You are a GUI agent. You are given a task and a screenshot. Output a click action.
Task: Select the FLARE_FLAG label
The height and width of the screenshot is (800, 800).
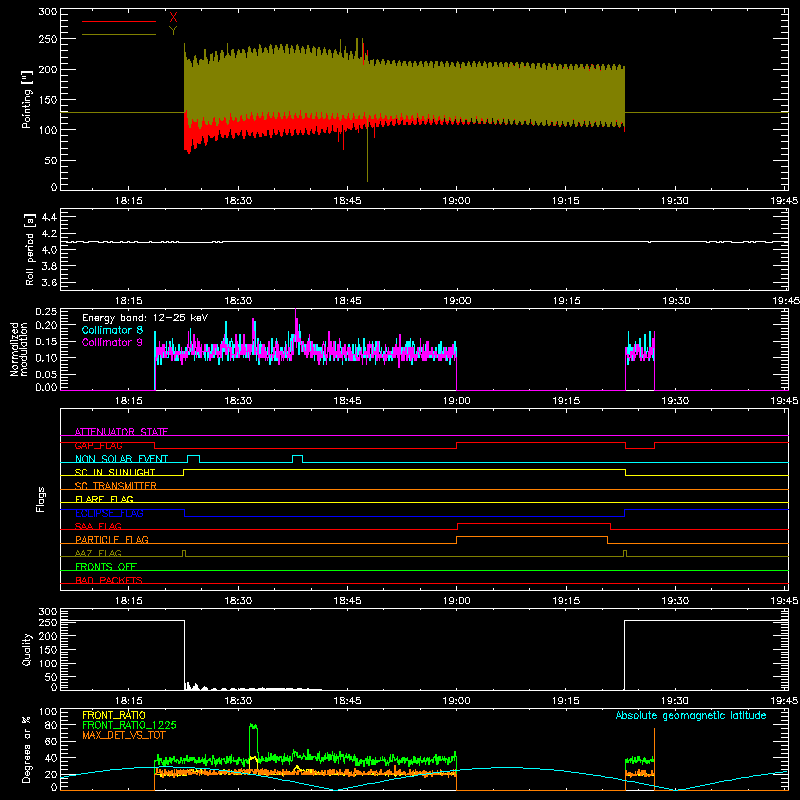tap(104, 499)
